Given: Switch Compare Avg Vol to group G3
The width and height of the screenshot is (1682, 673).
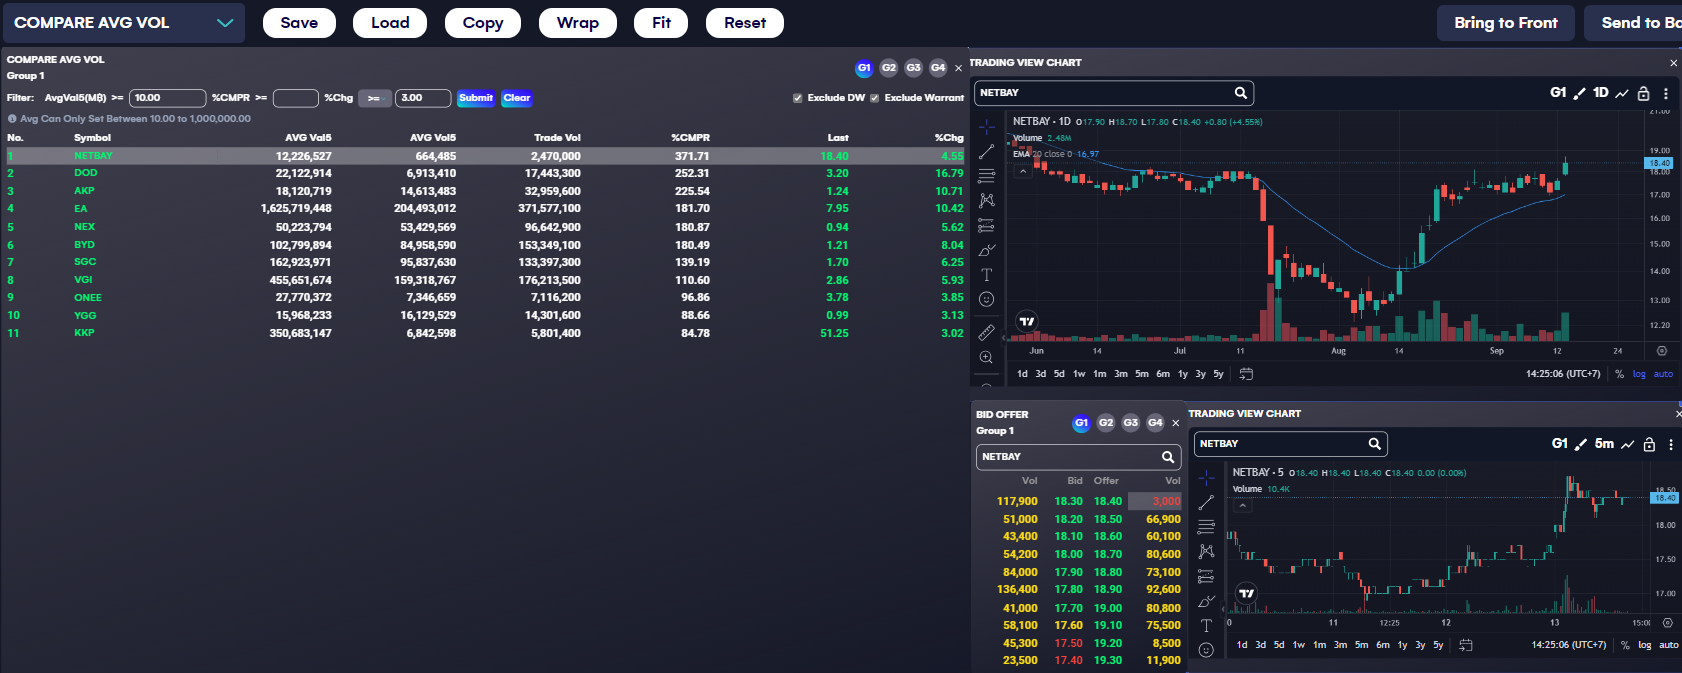Looking at the screenshot, I should click(913, 68).
